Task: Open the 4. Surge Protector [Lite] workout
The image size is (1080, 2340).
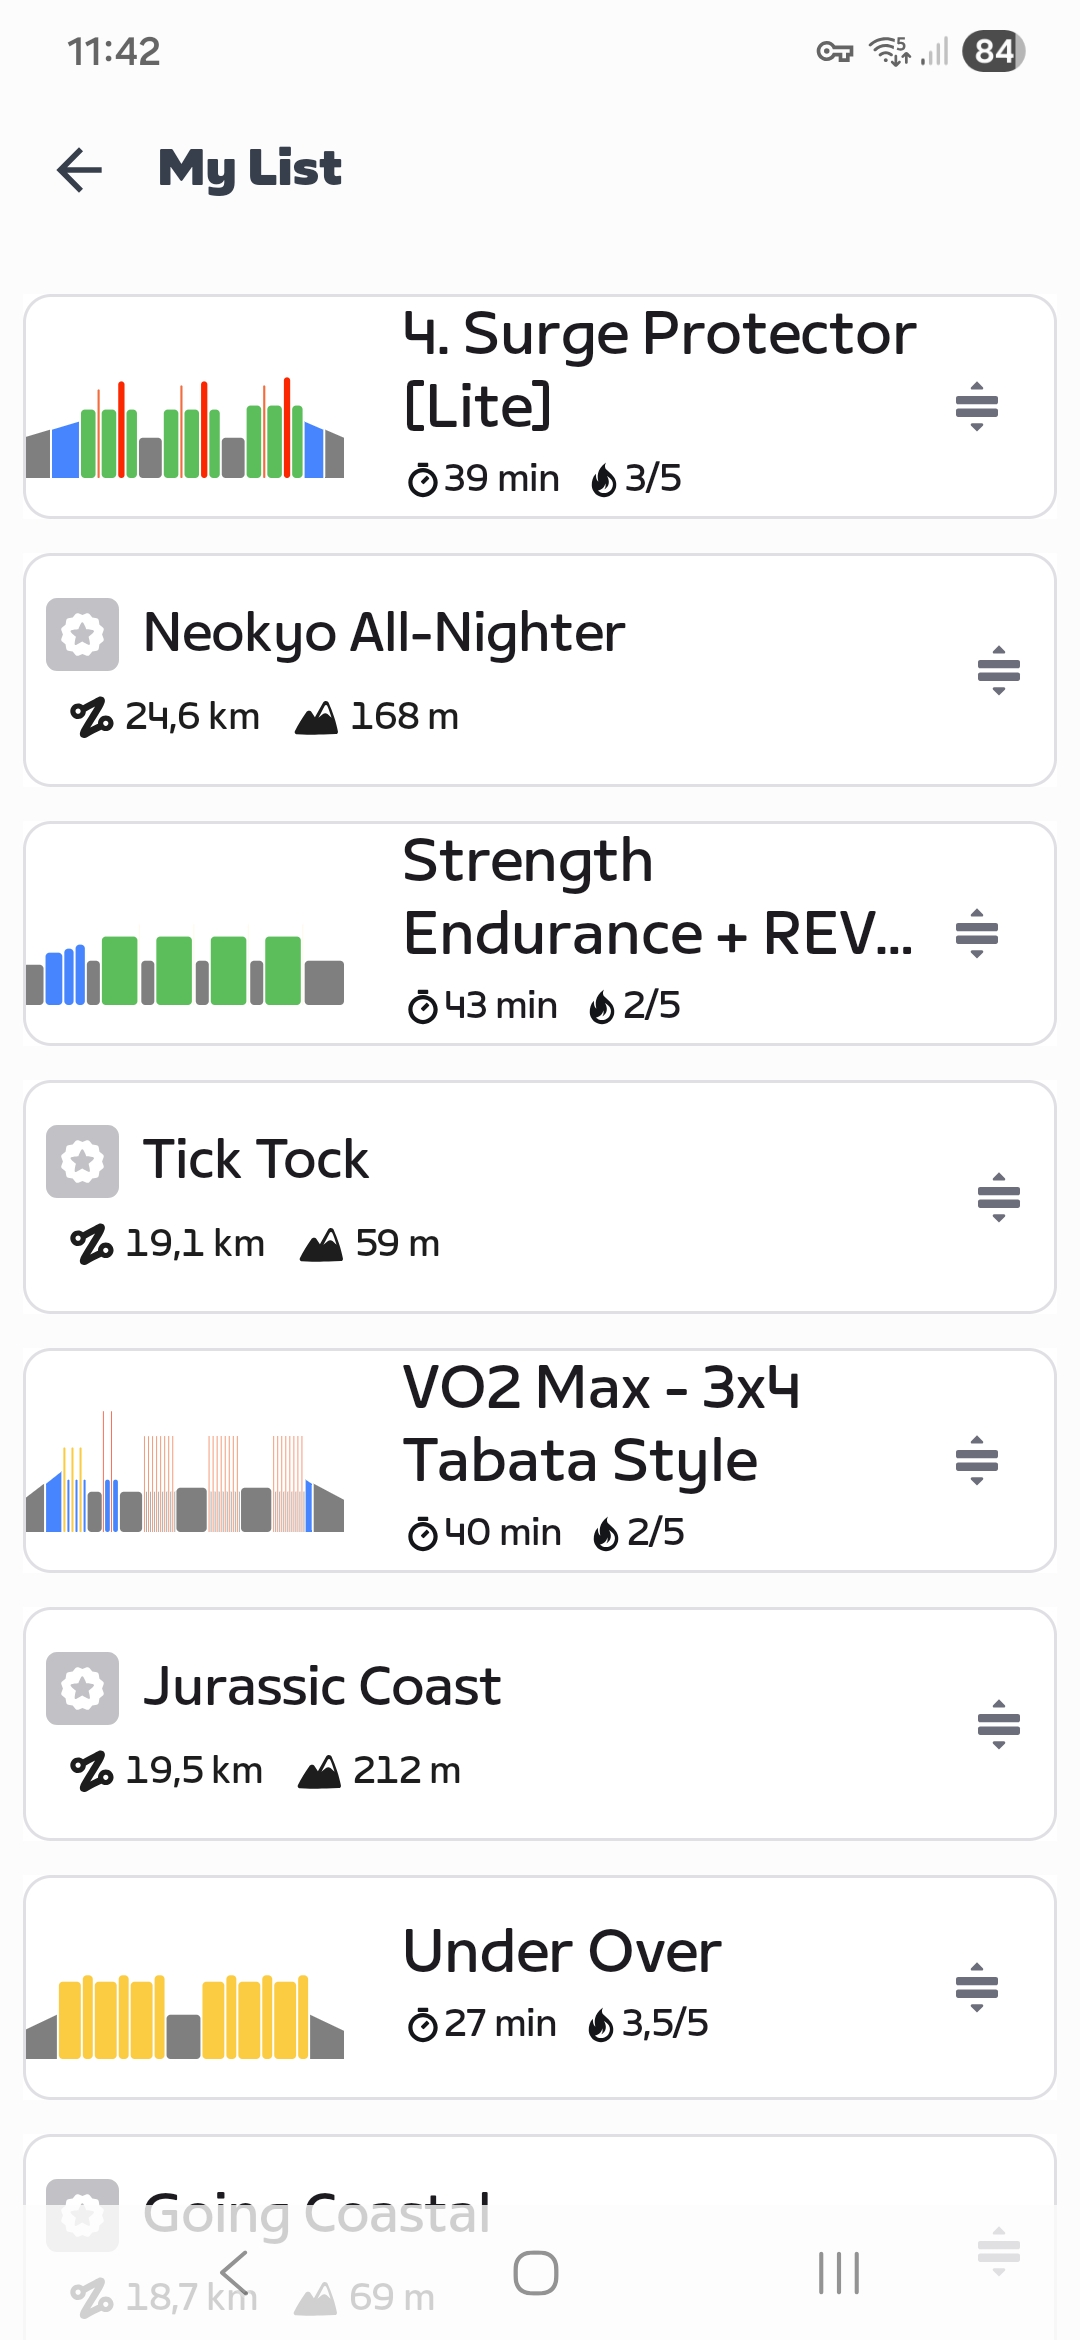Action: pos(659,370)
